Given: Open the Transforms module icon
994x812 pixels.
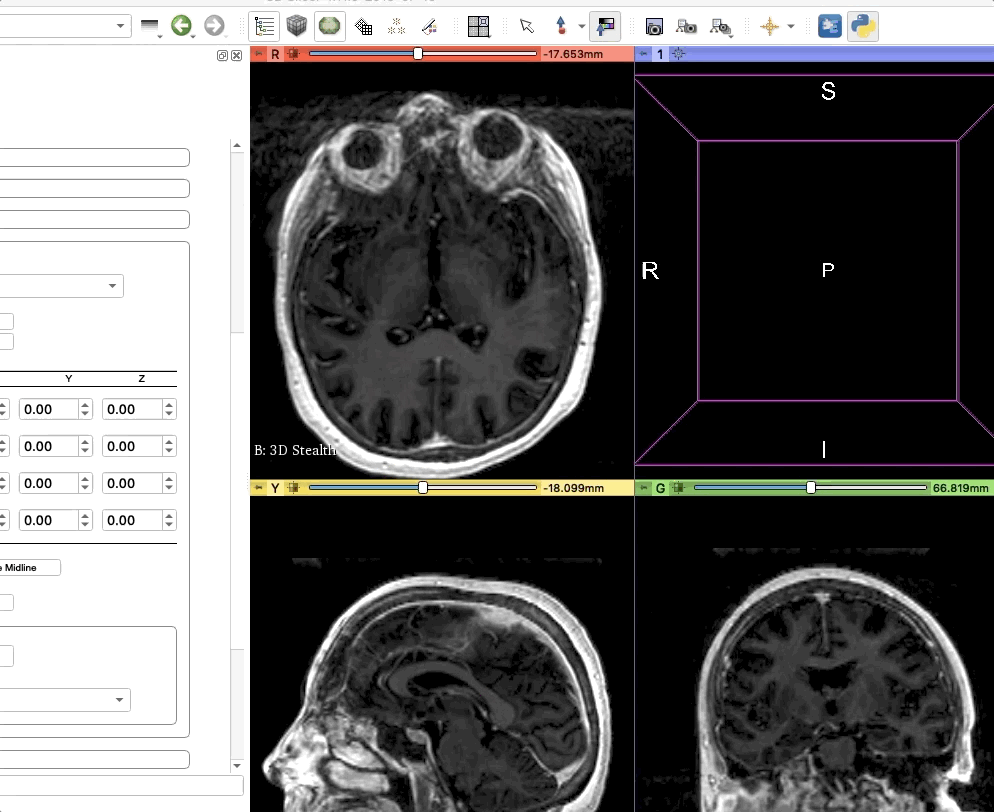Looking at the screenshot, I should (x=363, y=27).
